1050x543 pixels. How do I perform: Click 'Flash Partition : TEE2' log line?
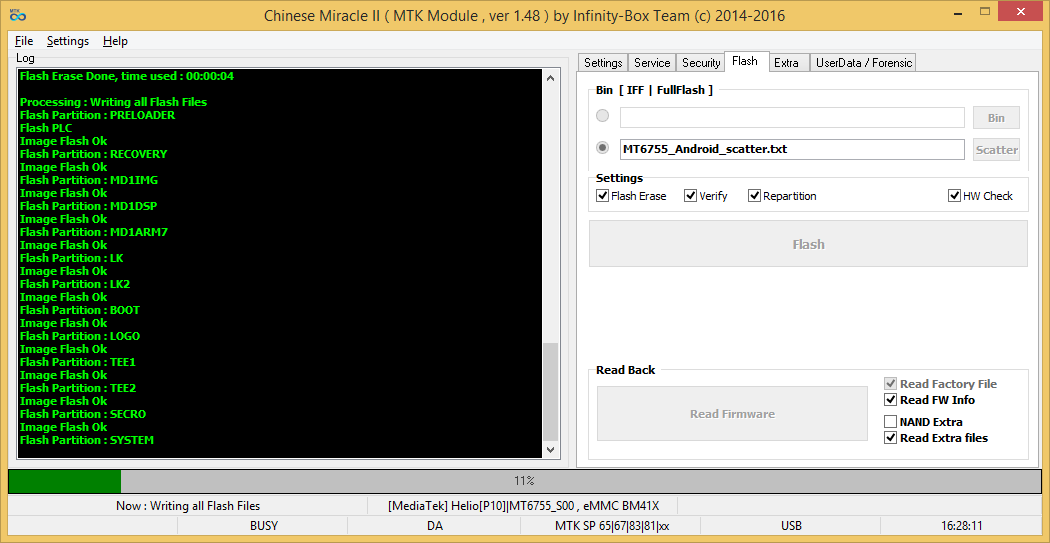coord(78,388)
